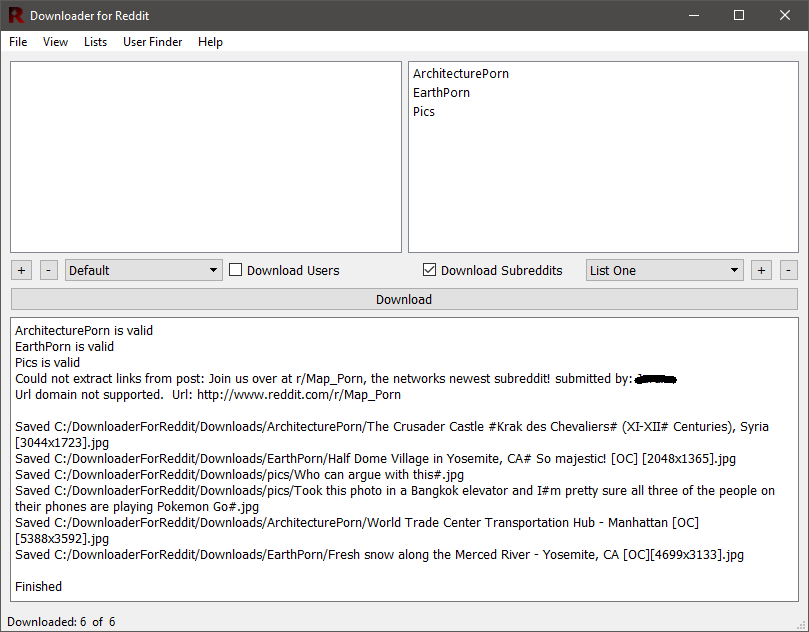The height and width of the screenshot is (632, 809).
Task: Minimize the Downloader for Reddit window
Action: pos(694,15)
